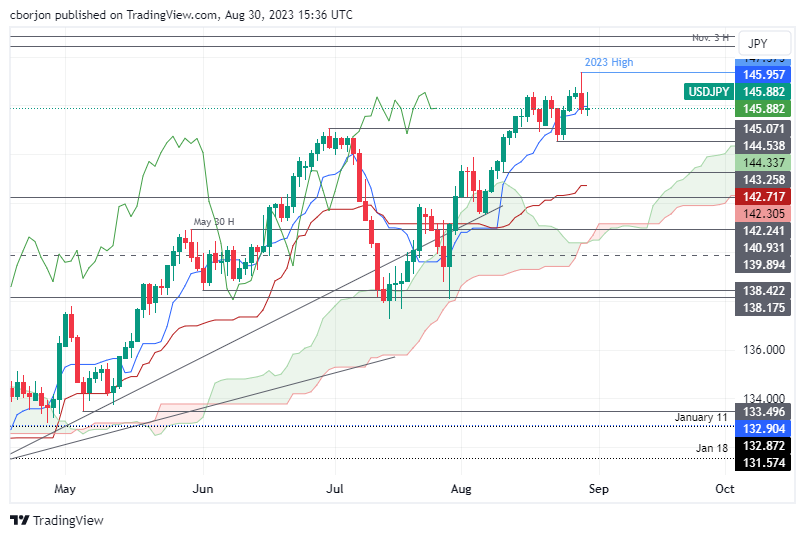Viewport: 805px width, 538px height.
Task: Click the black 131.574 price label
Action: point(765,461)
